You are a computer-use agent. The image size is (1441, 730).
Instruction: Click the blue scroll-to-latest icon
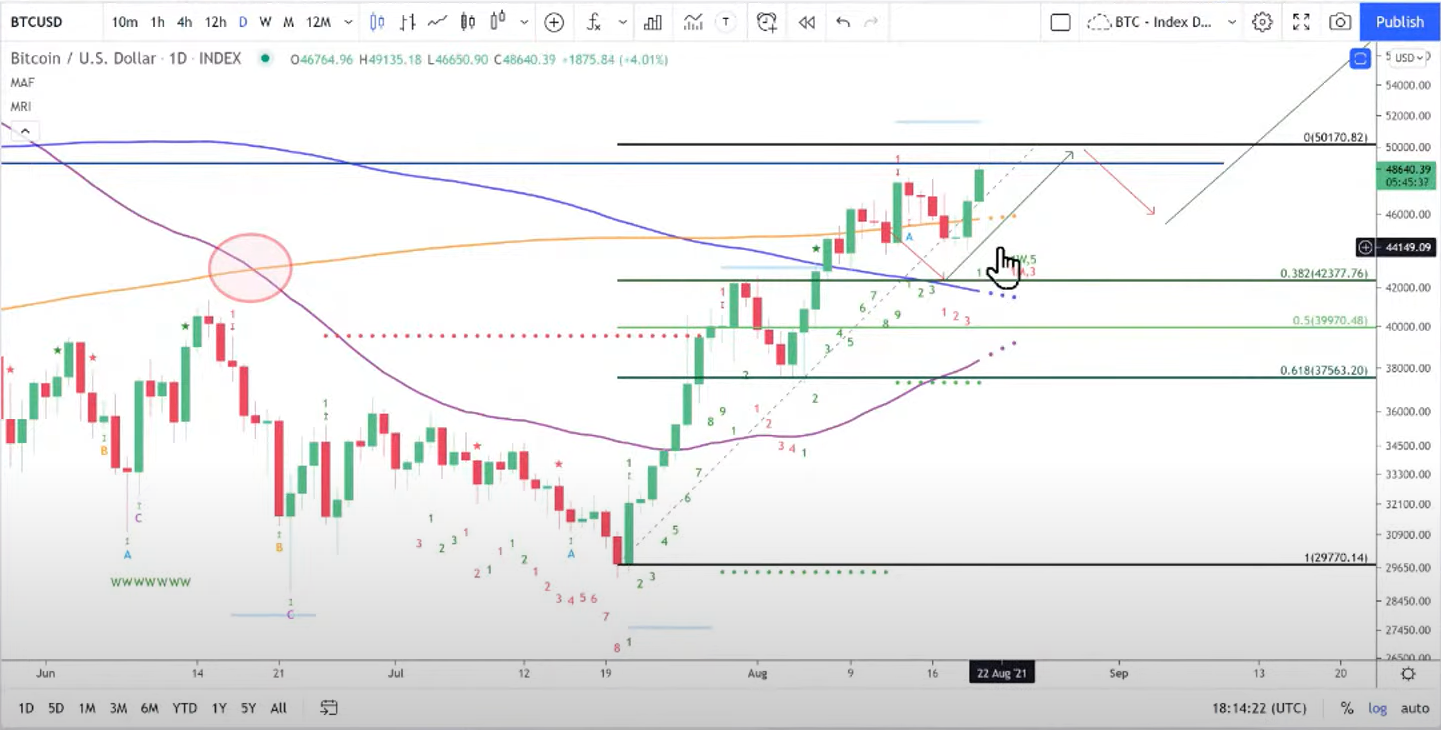[x=1360, y=59]
